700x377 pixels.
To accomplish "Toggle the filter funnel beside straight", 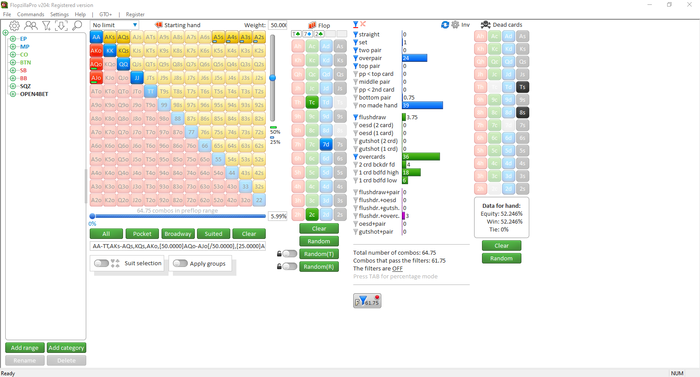I will pyautogui.click(x=355, y=34).
